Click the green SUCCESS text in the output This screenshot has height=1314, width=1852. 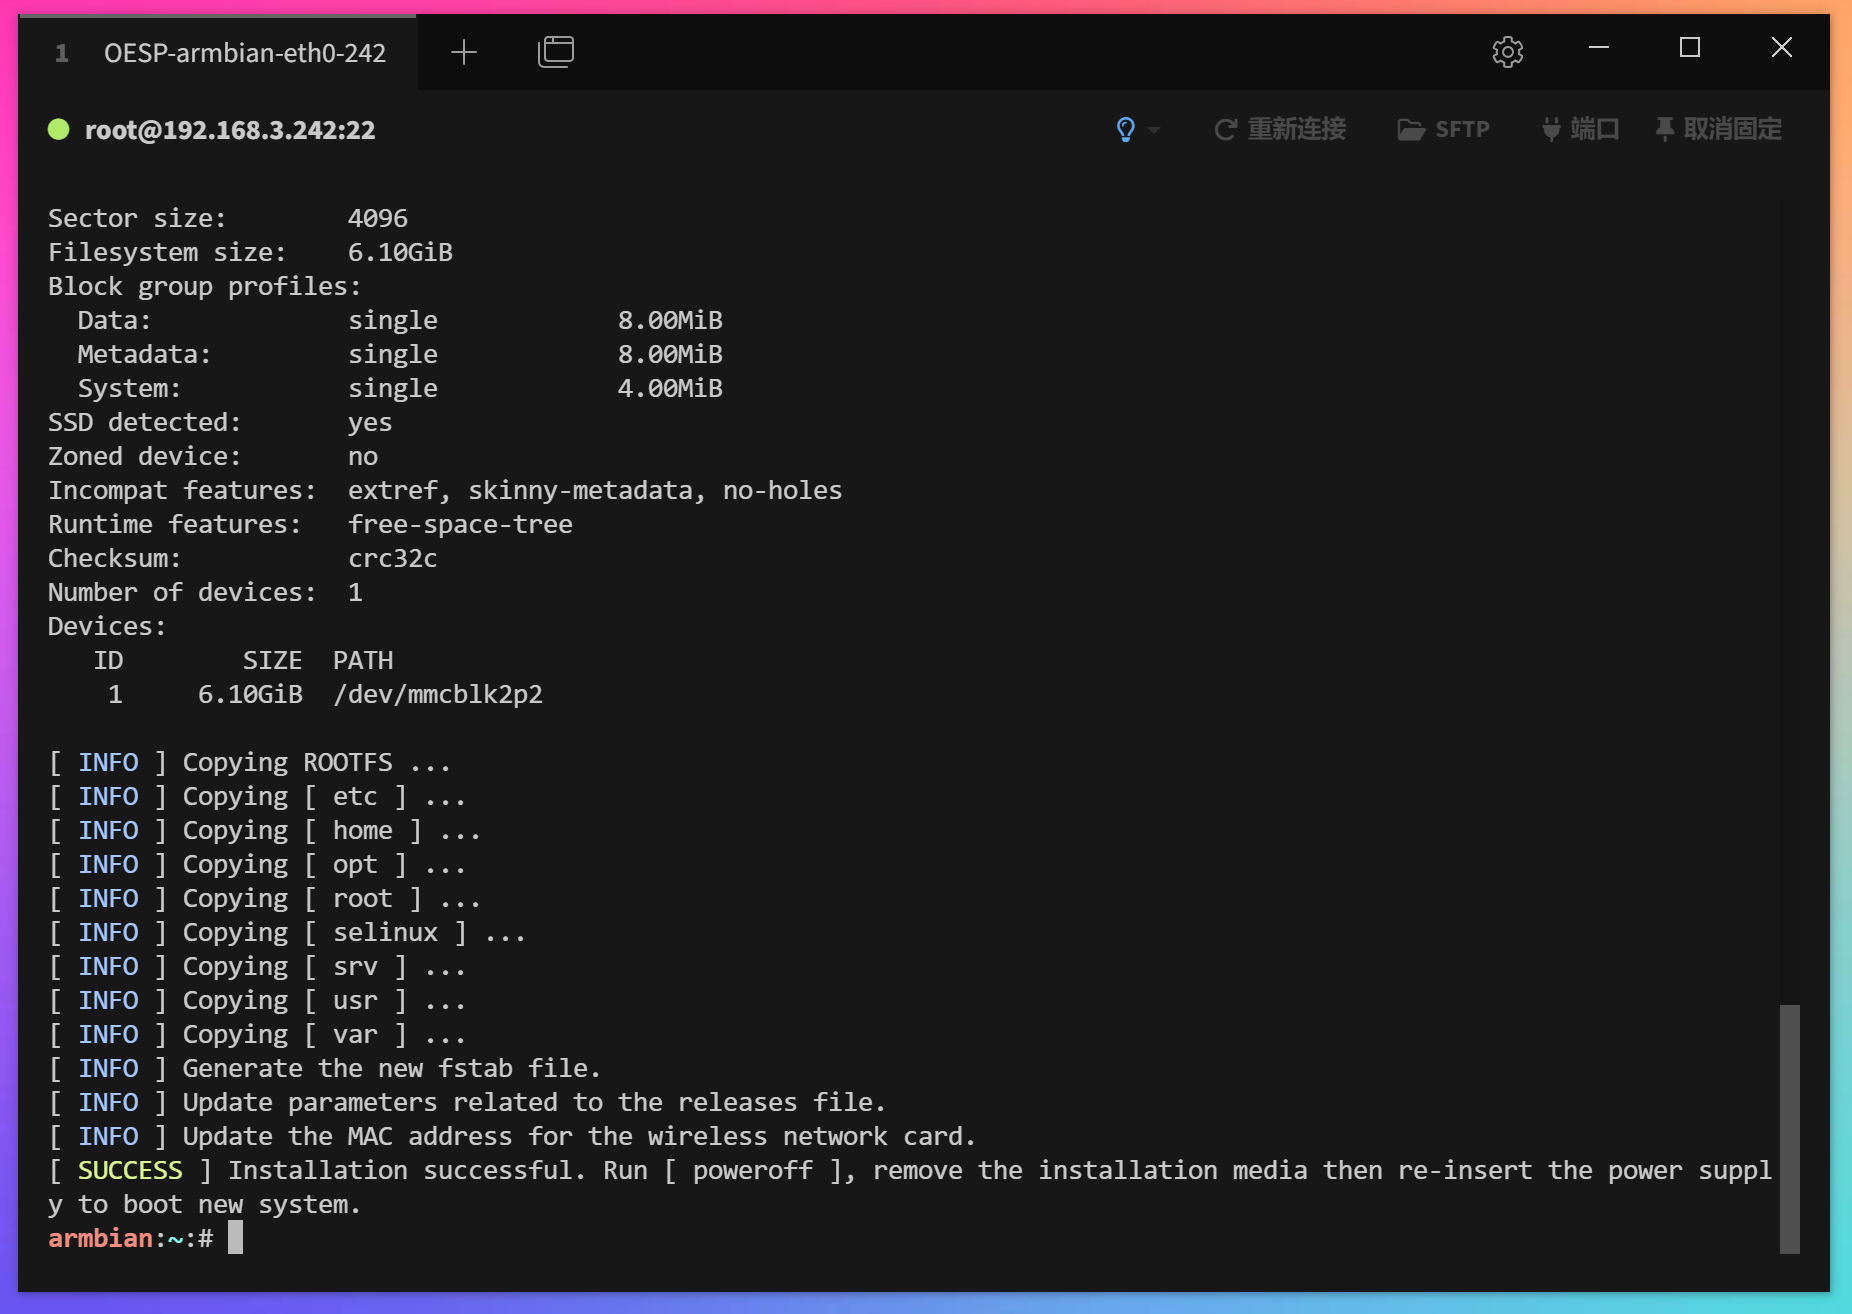point(130,1170)
